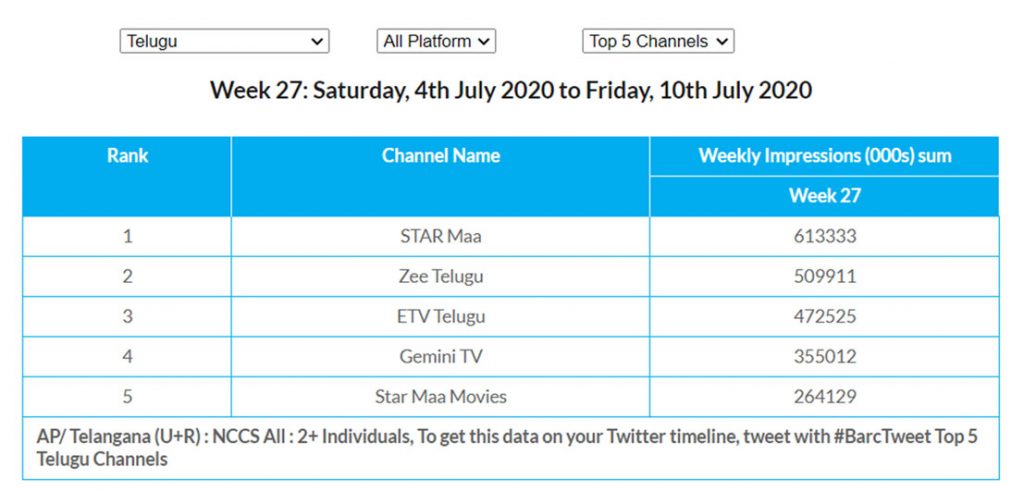Click the Star Maa Movies cell
The image size is (1024, 492).
[x=440, y=397]
